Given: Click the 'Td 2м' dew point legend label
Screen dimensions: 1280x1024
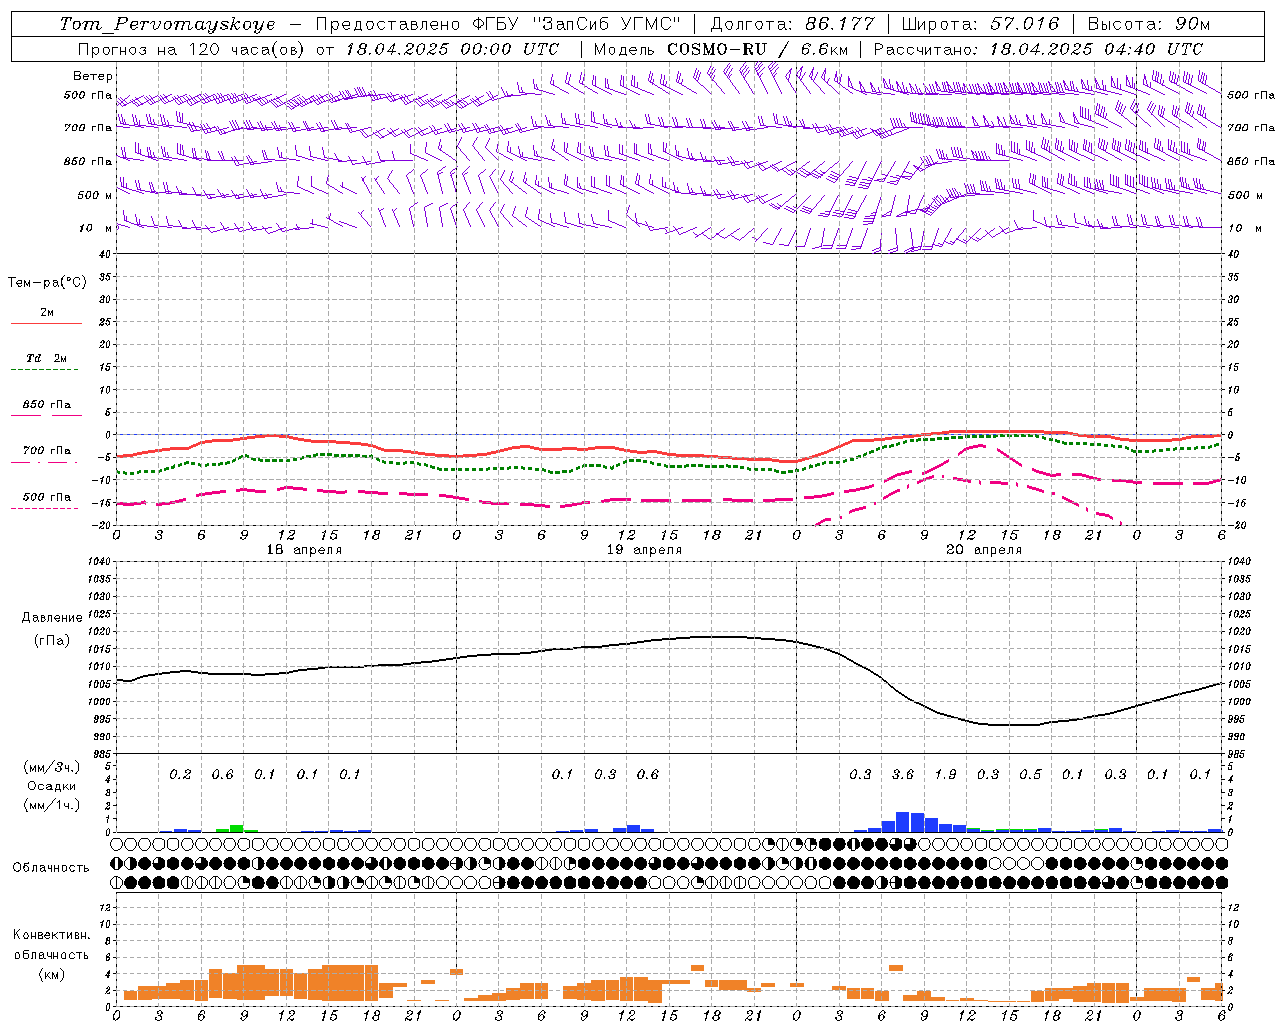Looking at the screenshot, I should coord(46,357).
